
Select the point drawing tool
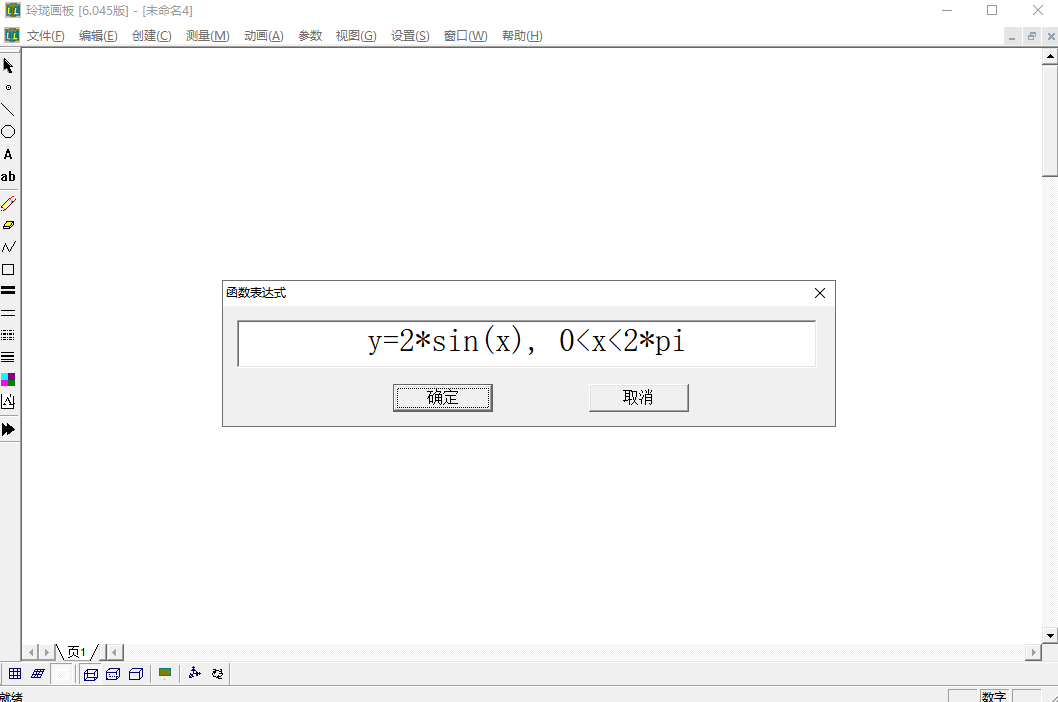click(8, 88)
